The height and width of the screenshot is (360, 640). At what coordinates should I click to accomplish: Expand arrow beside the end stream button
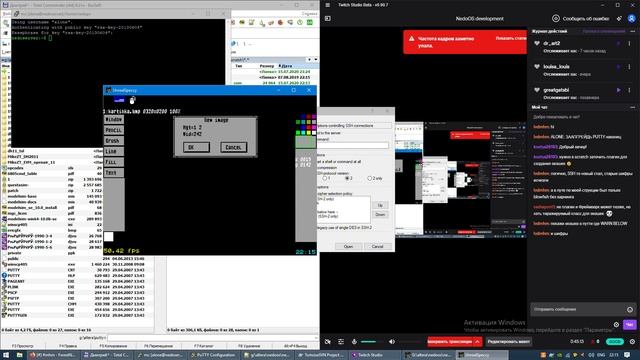point(477,342)
